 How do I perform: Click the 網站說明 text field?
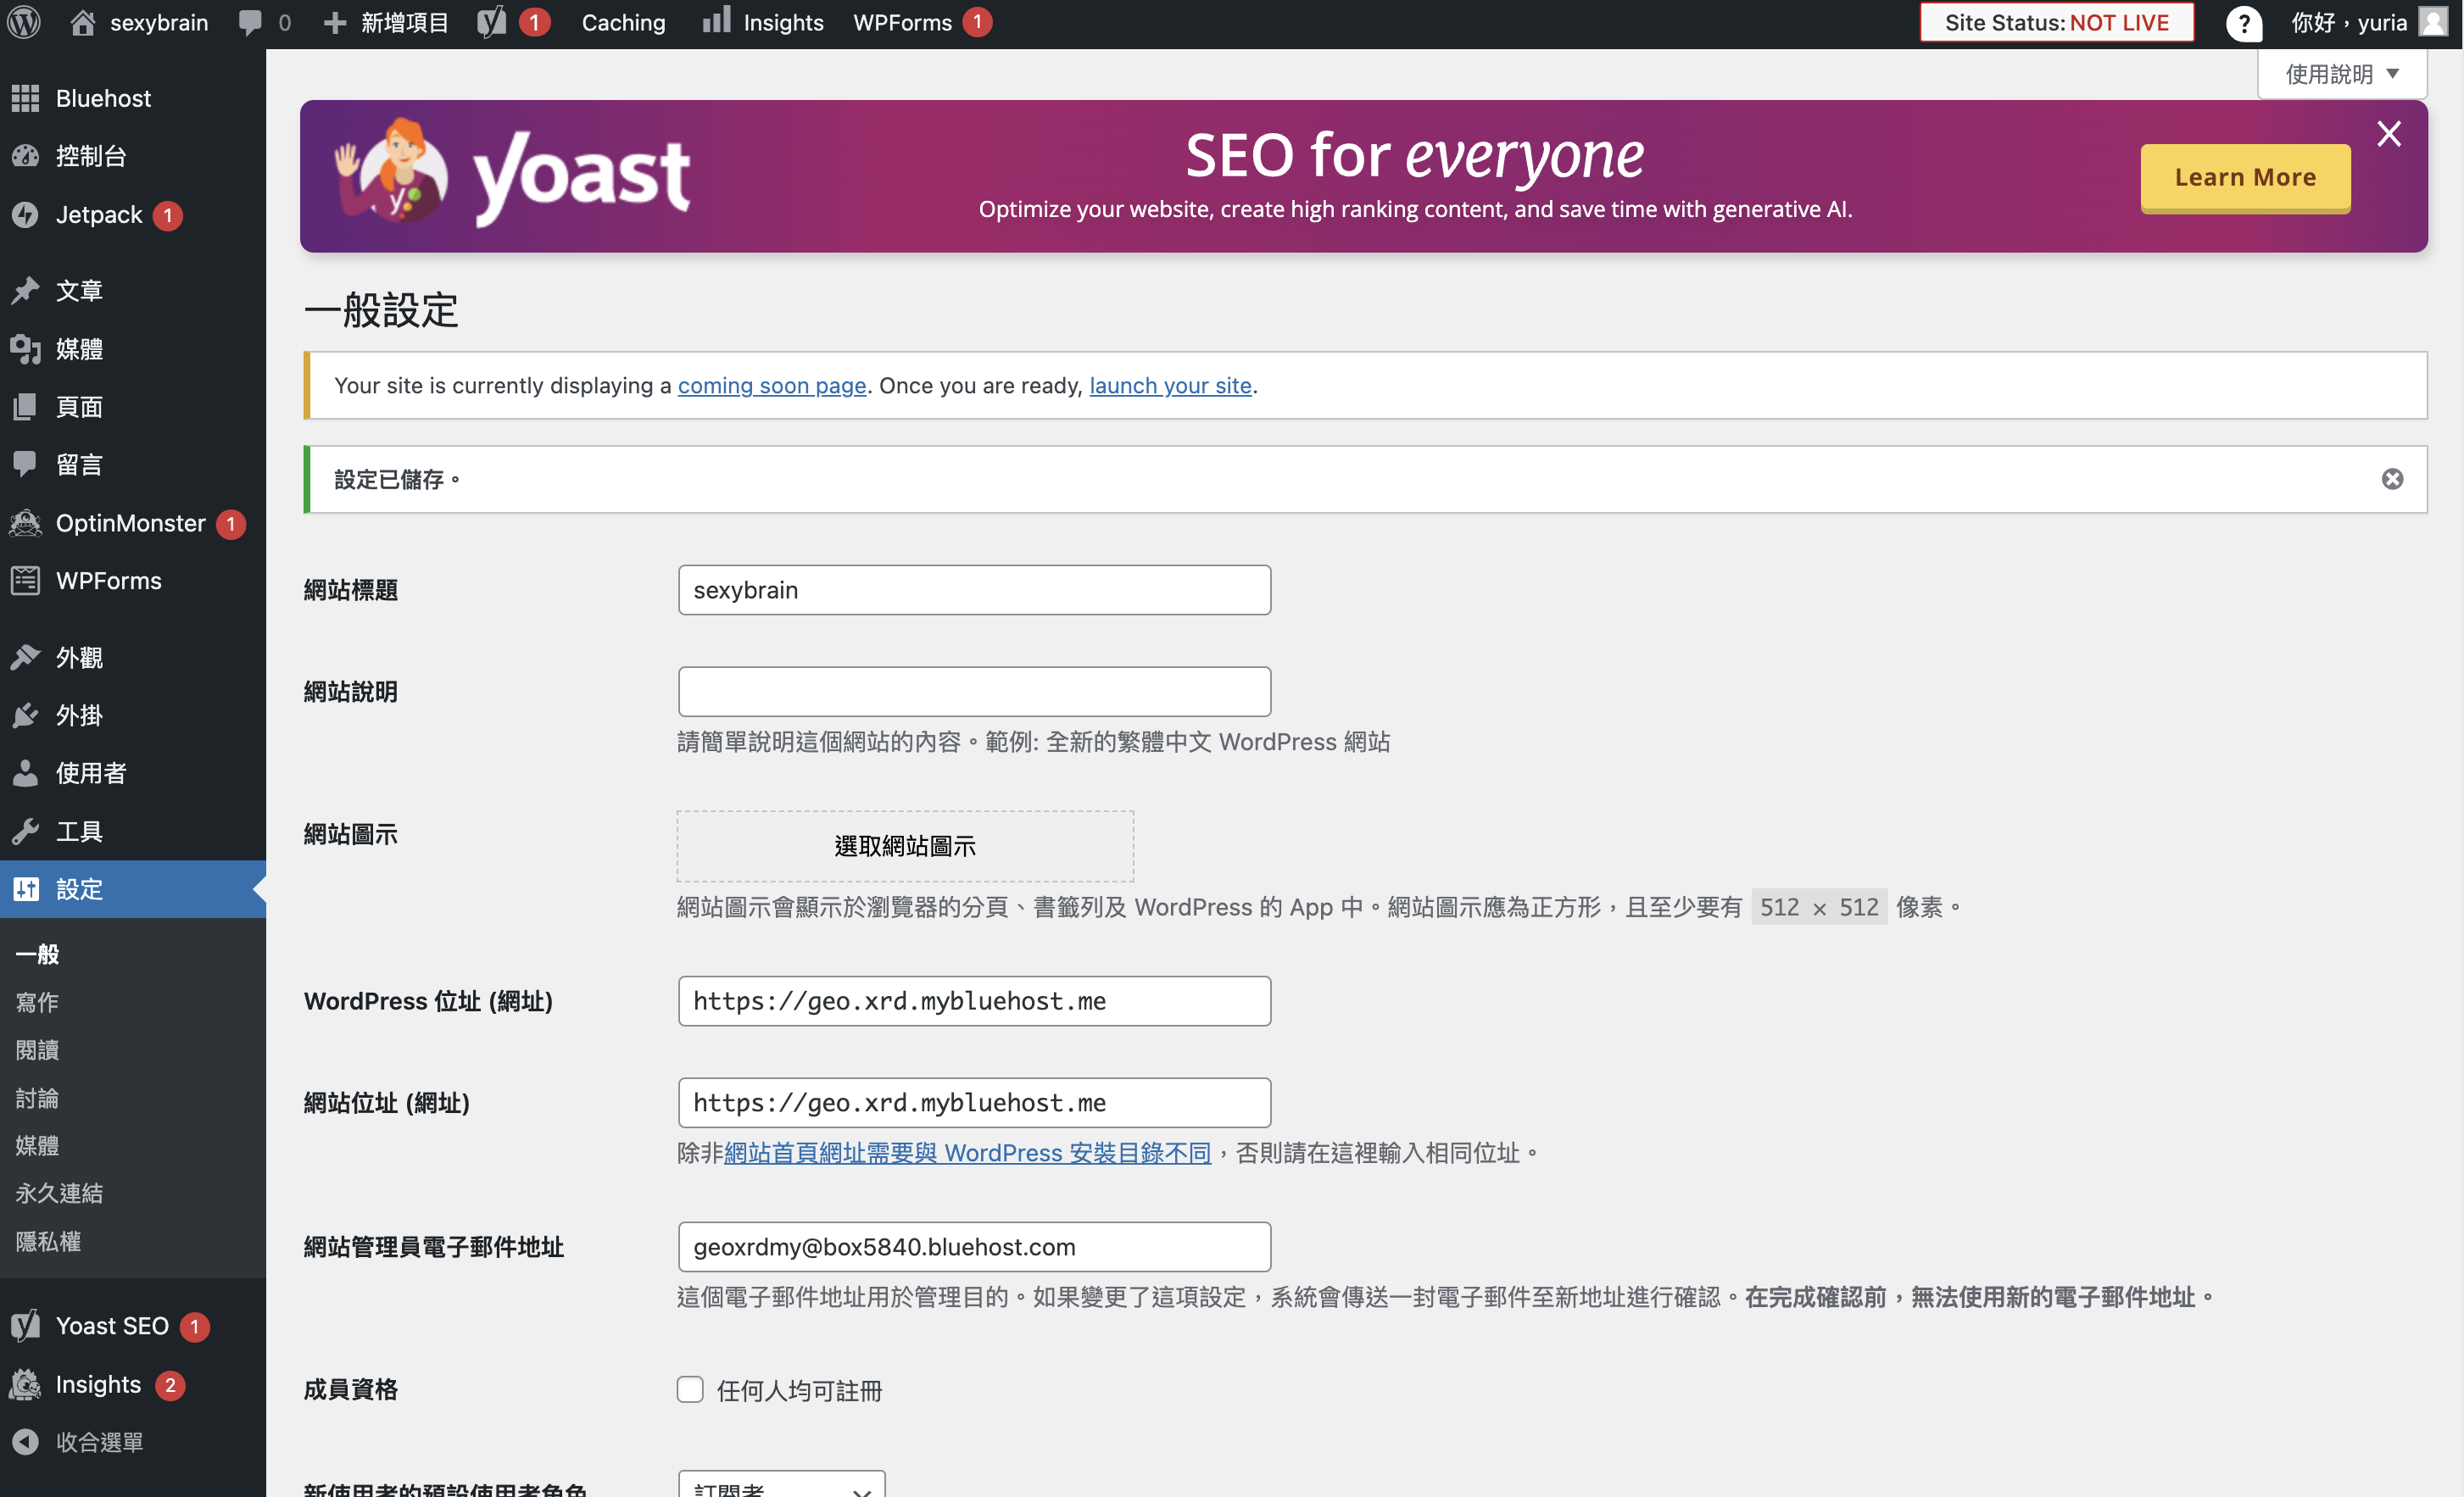(x=974, y=691)
